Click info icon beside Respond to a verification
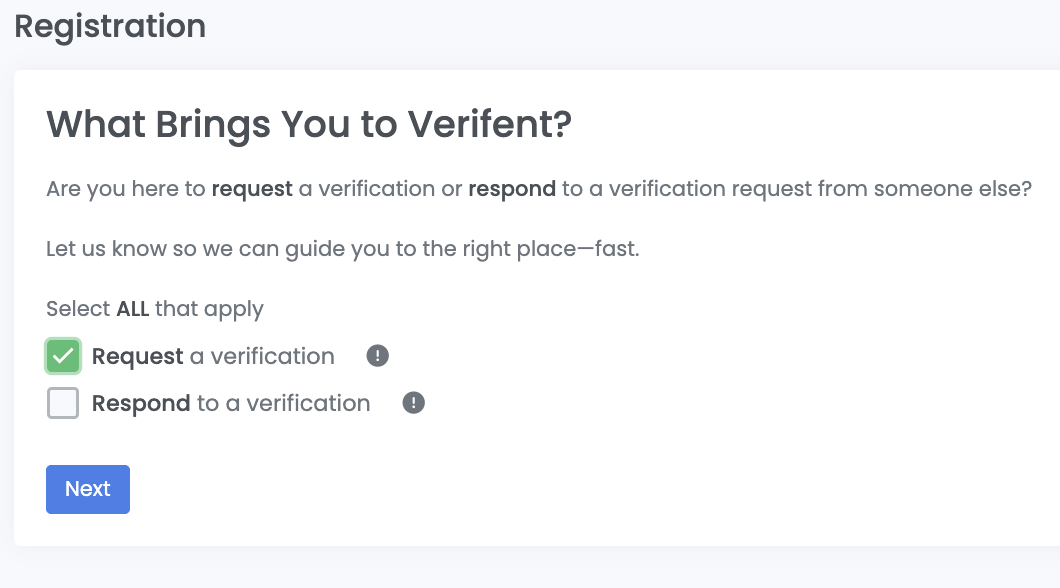Image resolution: width=1060 pixels, height=588 pixels. point(413,403)
